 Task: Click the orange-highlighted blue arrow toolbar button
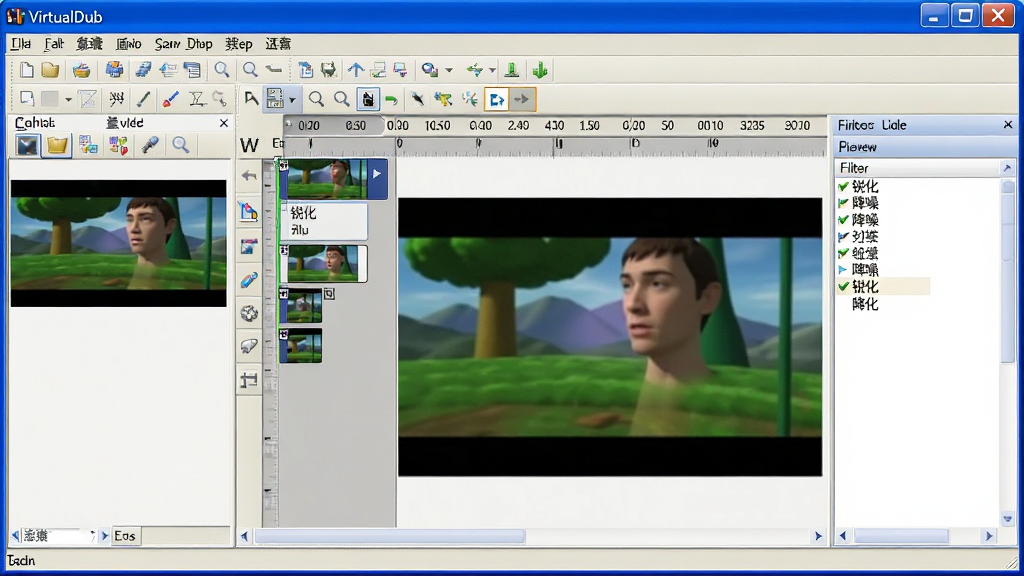pos(497,100)
